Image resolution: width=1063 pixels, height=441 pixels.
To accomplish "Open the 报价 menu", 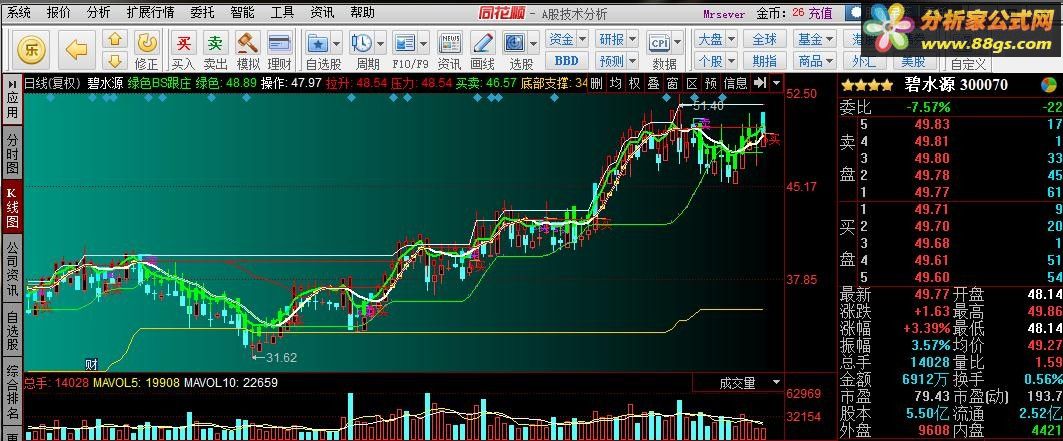I will pyautogui.click(x=58, y=12).
